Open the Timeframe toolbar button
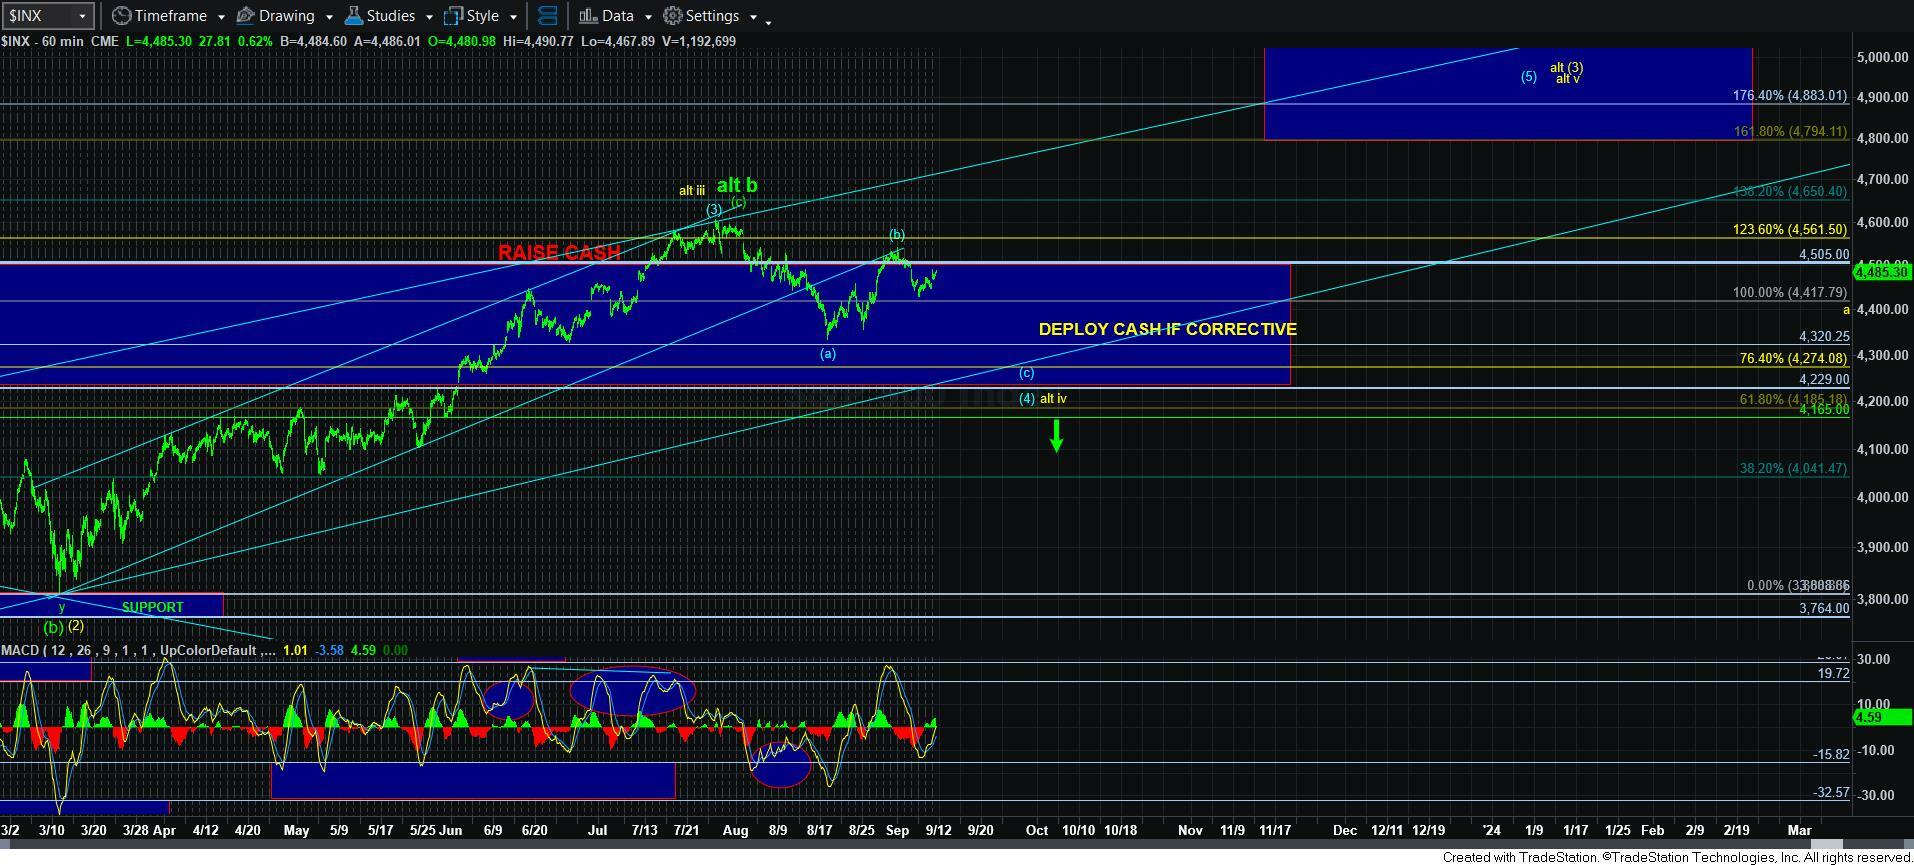1914x865 pixels. pyautogui.click(x=159, y=16)
